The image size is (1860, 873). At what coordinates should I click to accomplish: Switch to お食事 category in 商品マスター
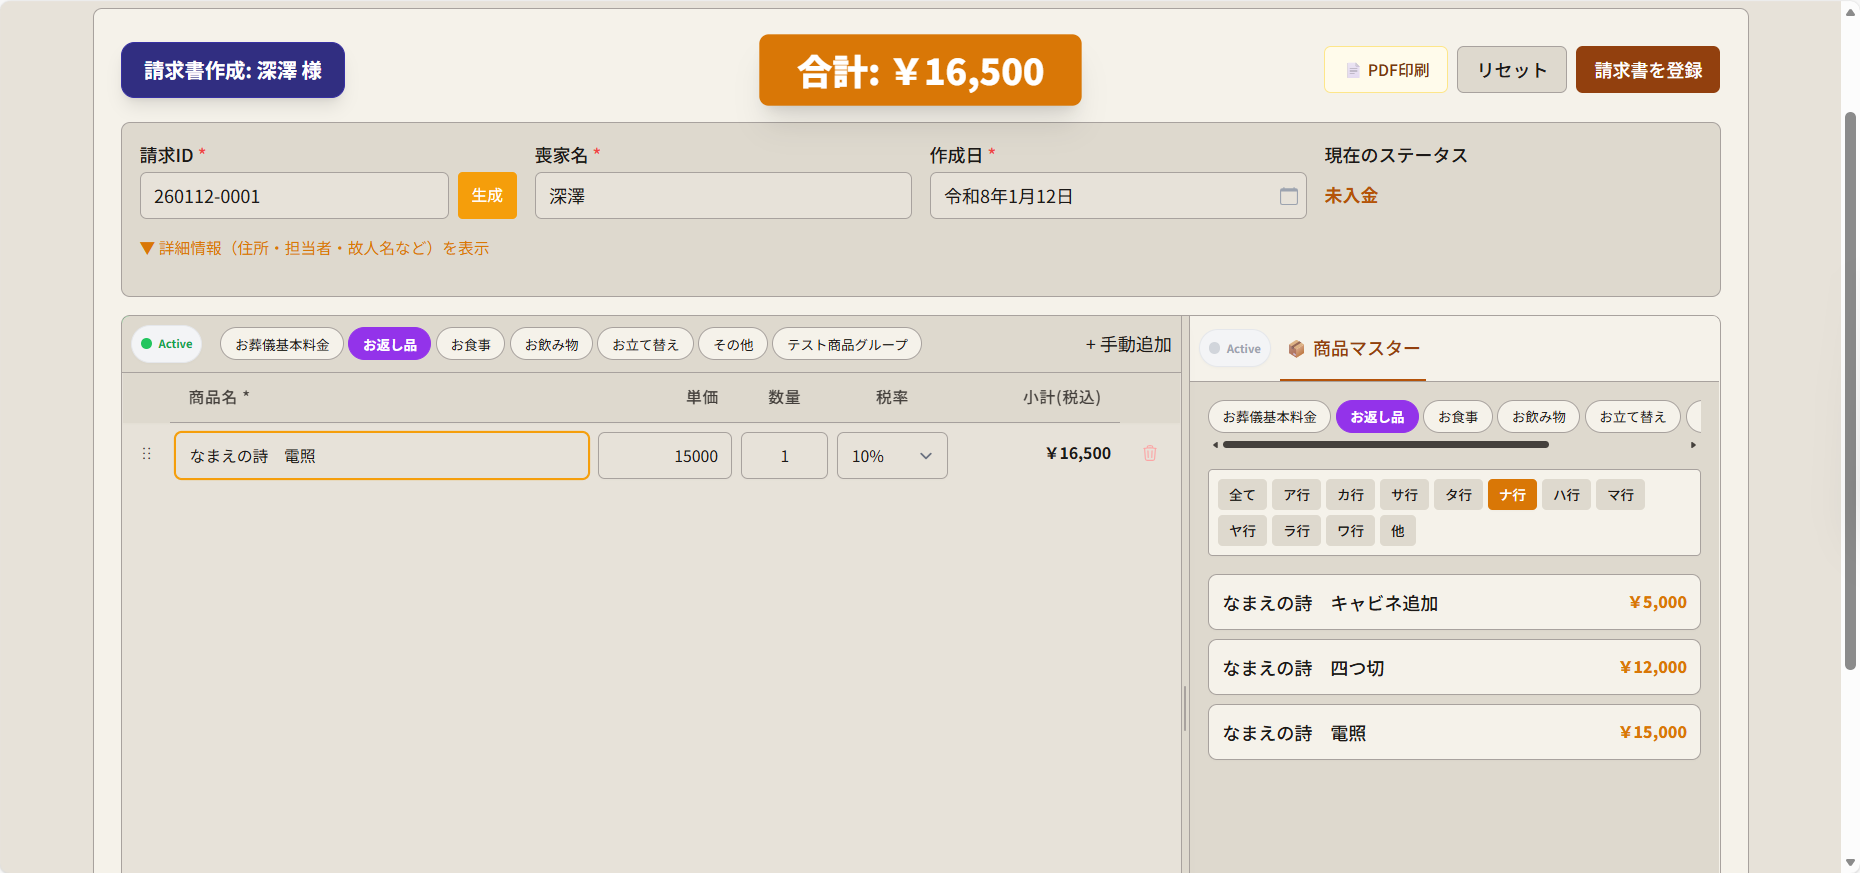[1457, 417]
